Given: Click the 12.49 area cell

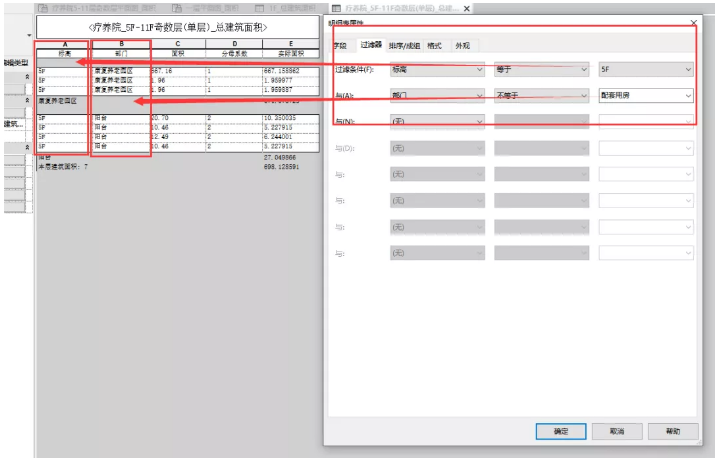Looking at the screenshot, I should tap(178, 137).
